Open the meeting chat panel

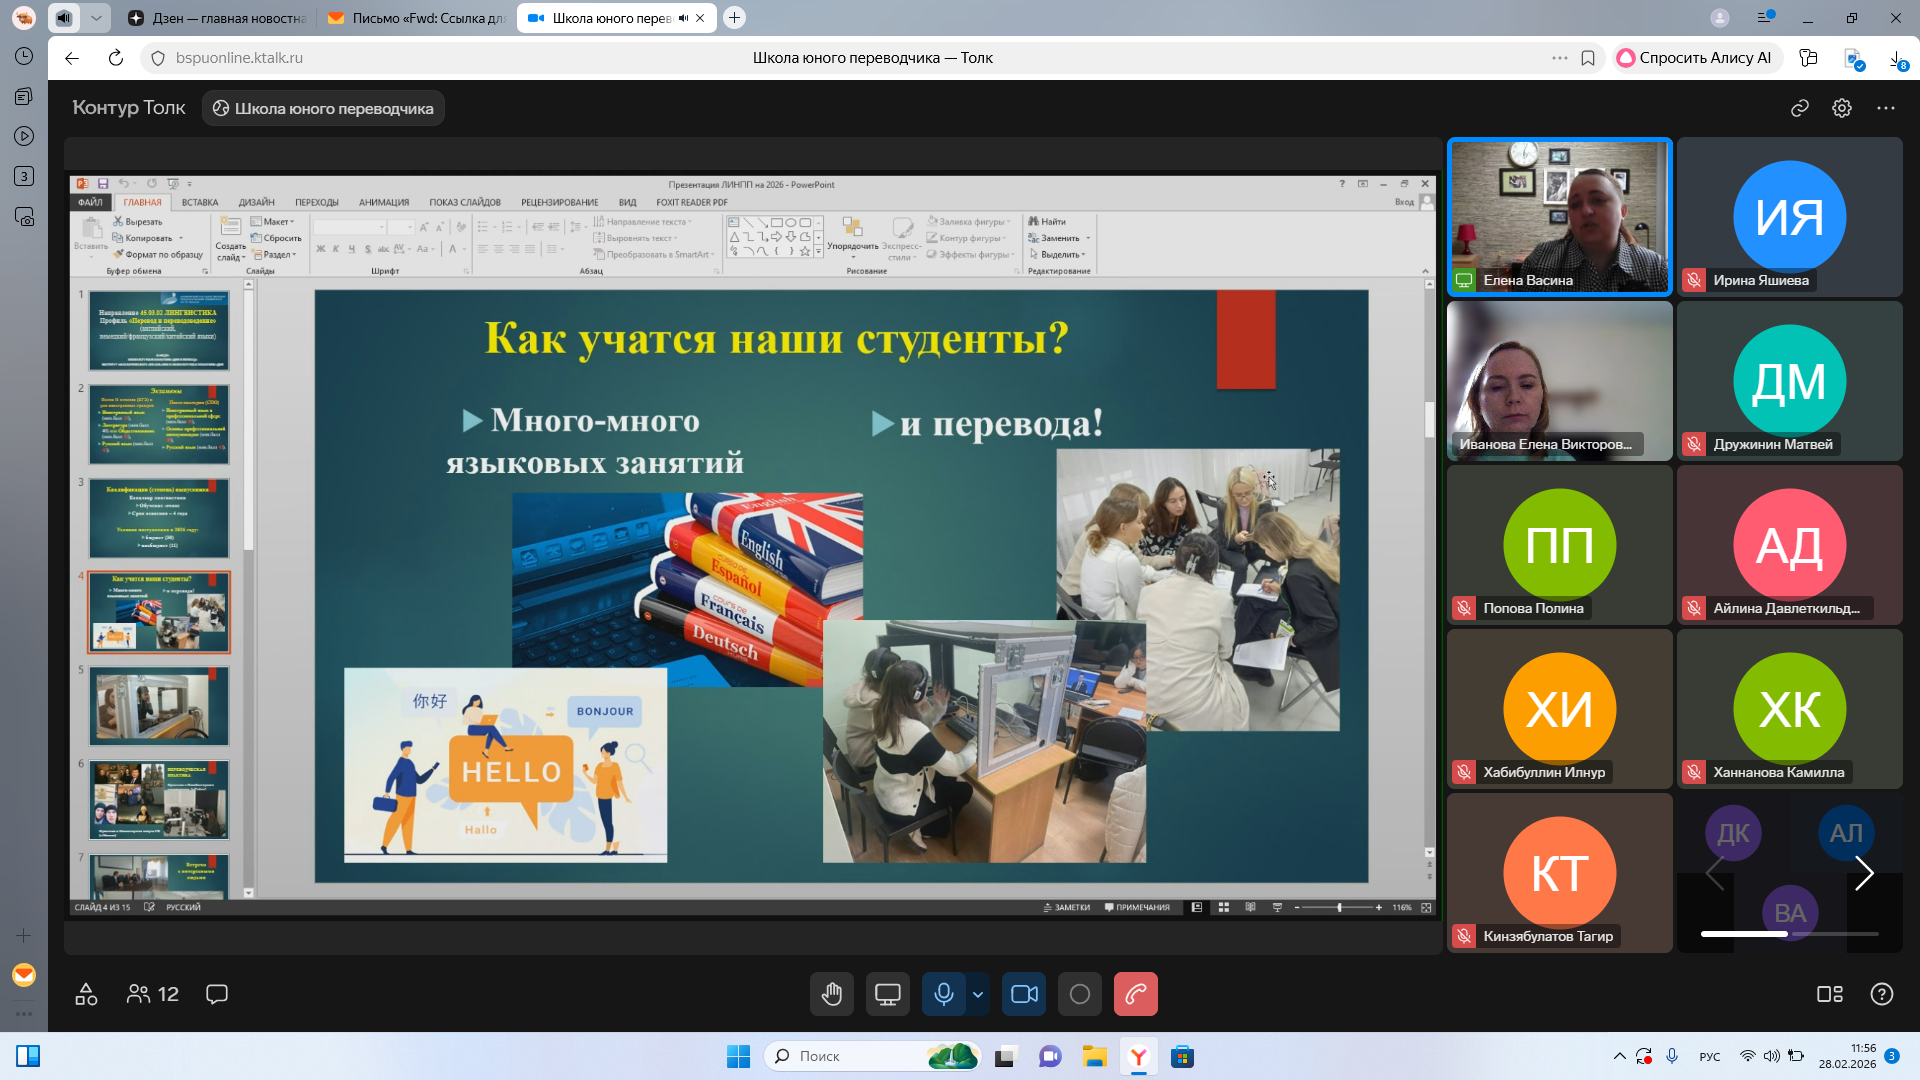217,994
